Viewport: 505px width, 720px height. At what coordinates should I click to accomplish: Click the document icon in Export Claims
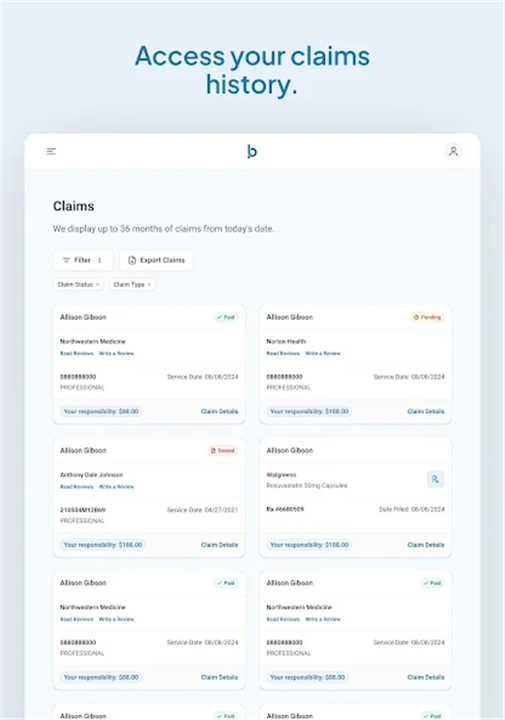[x=132, y=260]
